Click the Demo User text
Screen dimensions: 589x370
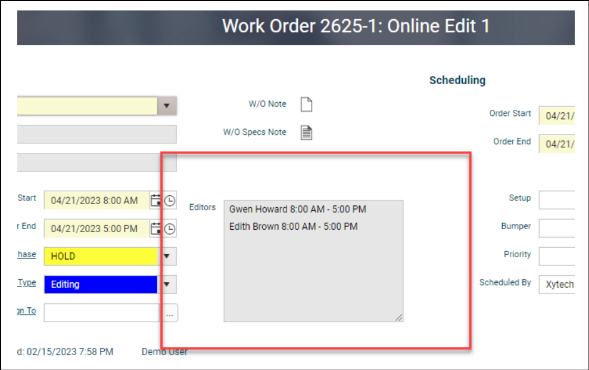click(164, 352)
